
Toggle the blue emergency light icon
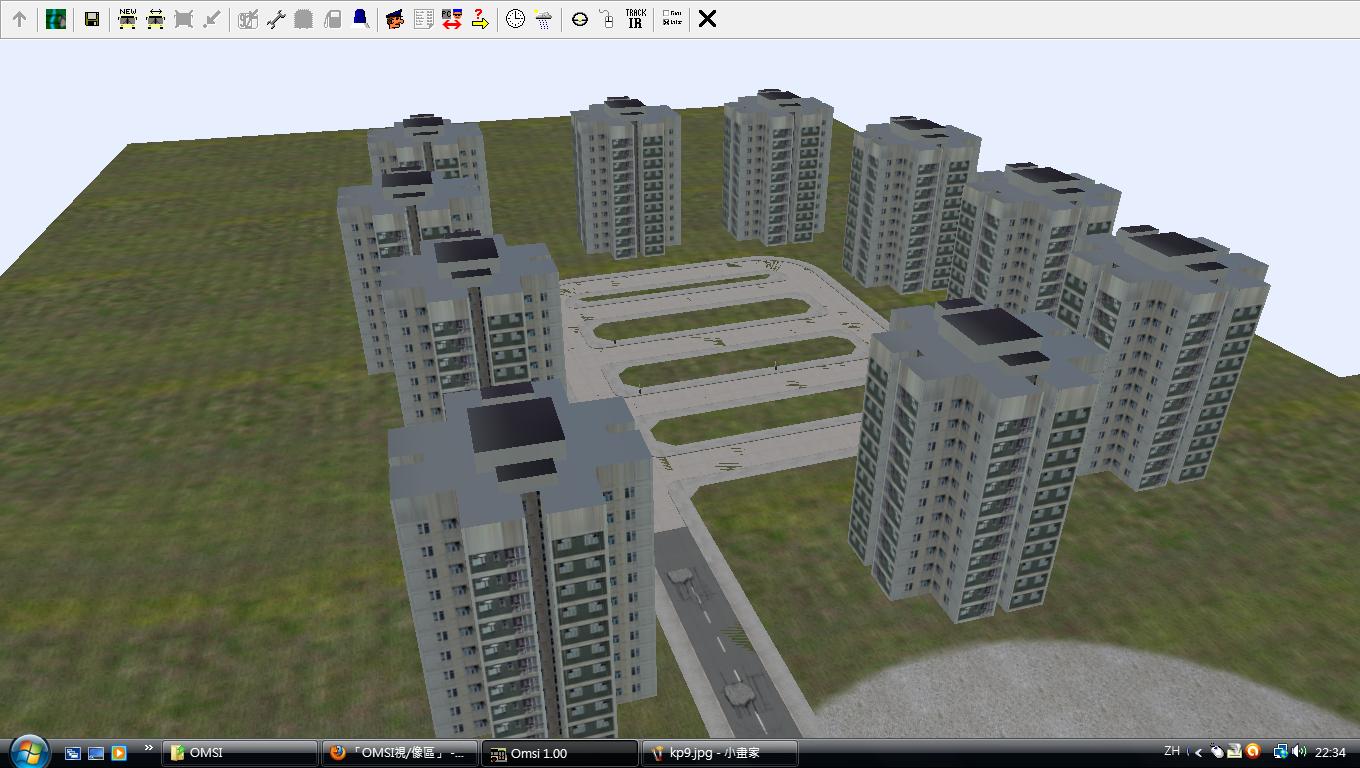pyautogui.click(x=360, y=19)
